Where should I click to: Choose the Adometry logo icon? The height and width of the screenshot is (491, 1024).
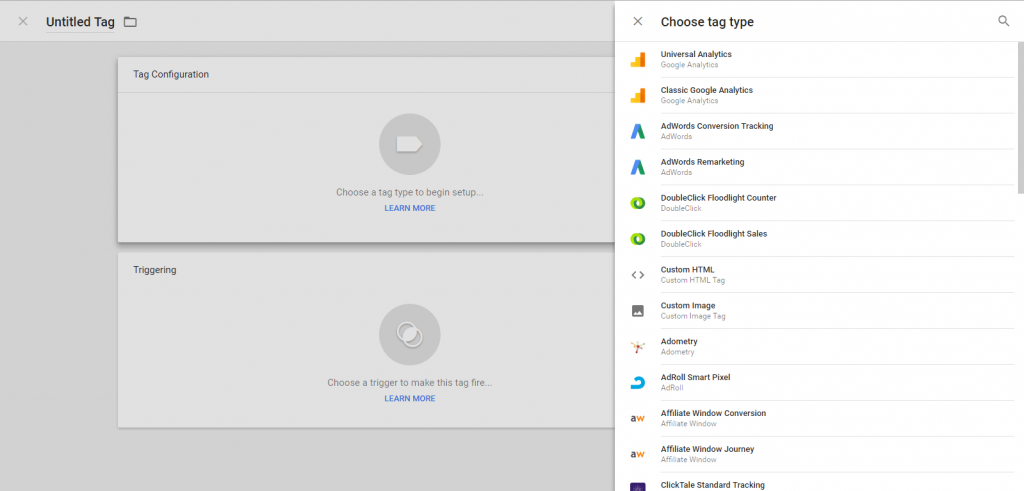(637, 347)
